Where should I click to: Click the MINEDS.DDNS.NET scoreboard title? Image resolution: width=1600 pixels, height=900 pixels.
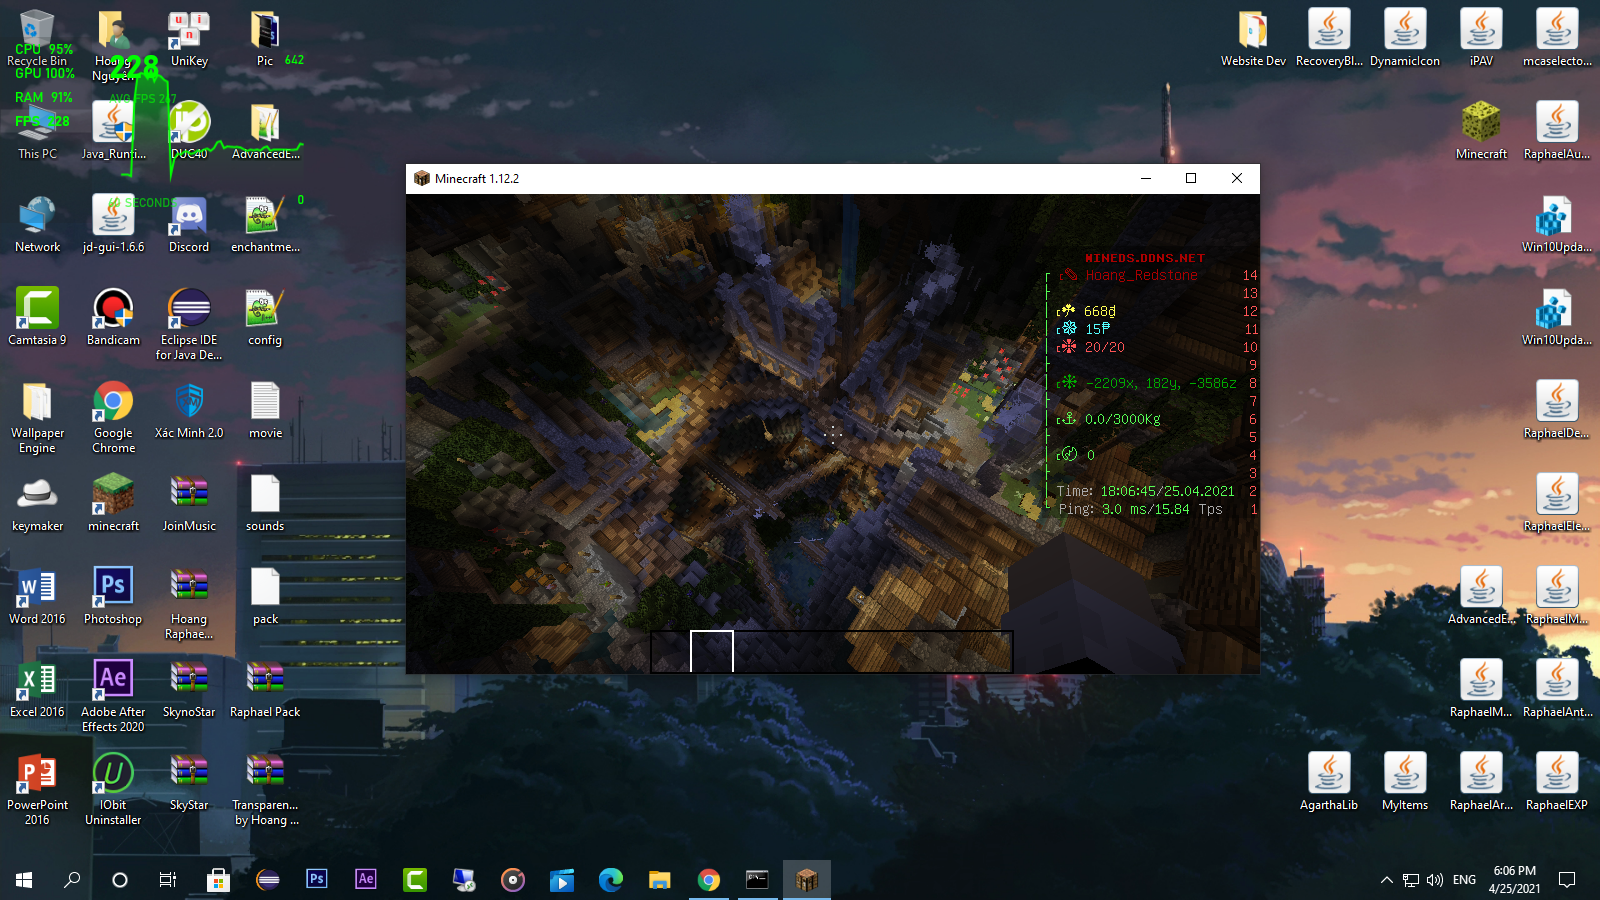coord(1145,258)
